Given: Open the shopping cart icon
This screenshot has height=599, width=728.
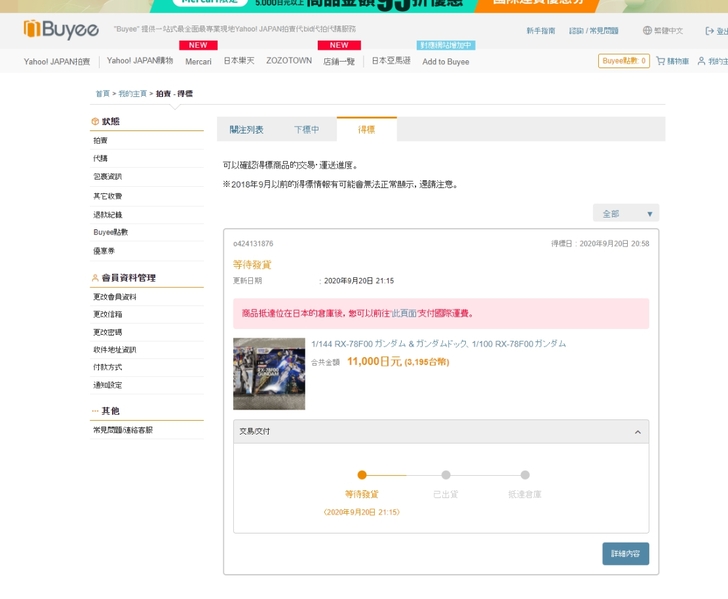Looking at the screenshot, I should 661,61.
